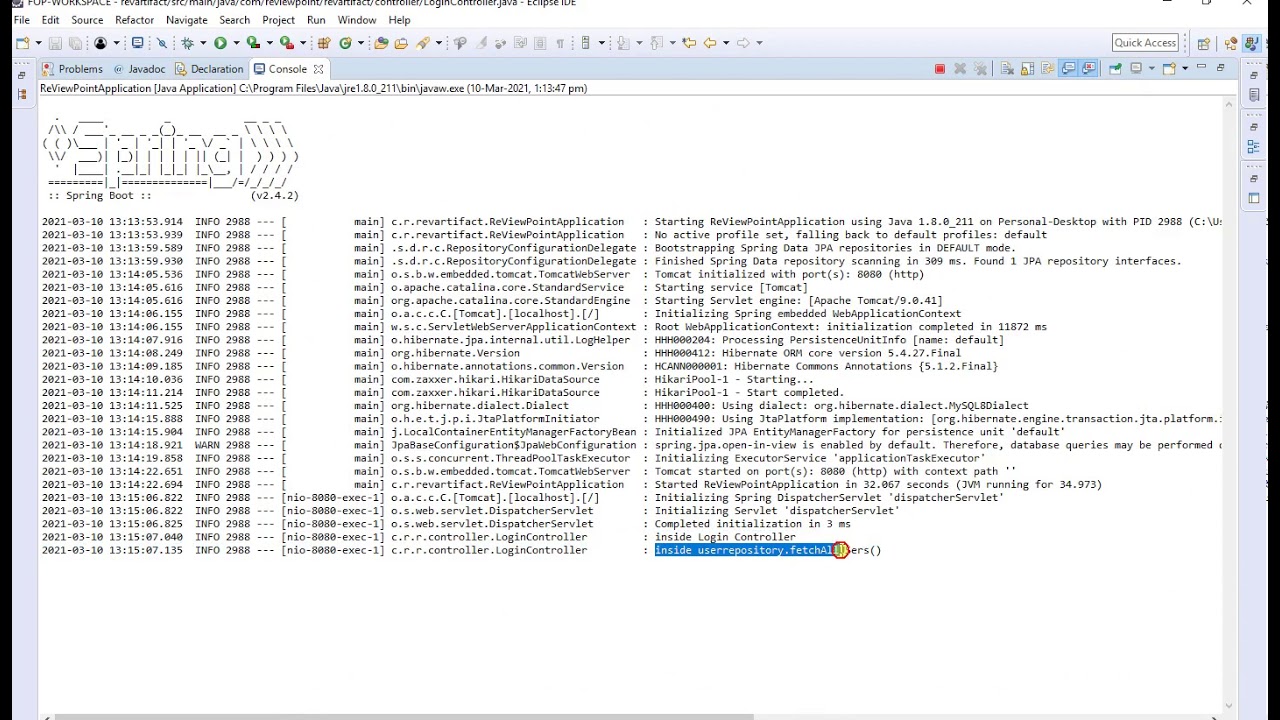Click New file wizard icon in toolbar
This screenshot has height=720, width=1280.
click(x=22, y=43)
